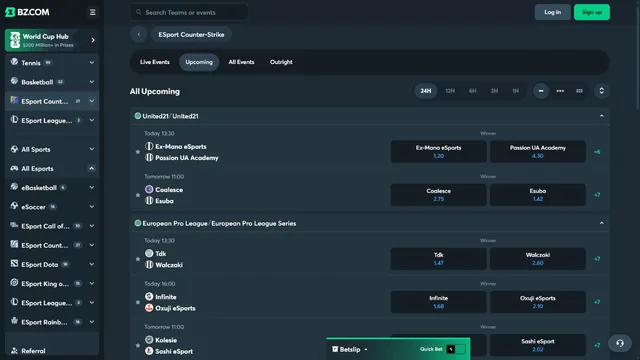Switch to the Upcoming tab
The width and height of the screenshot is (640, 360).
199,62
